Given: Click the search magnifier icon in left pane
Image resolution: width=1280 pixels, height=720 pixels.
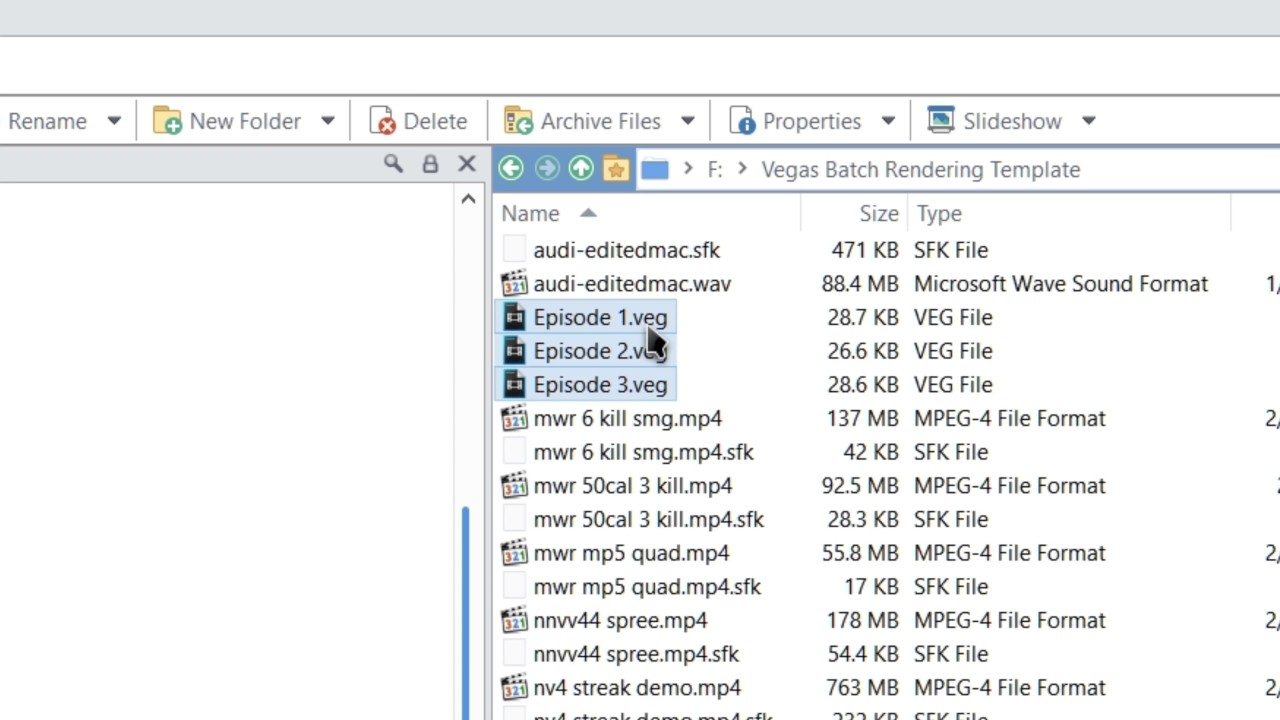Looking at the screenshot, I should point(393,165).
